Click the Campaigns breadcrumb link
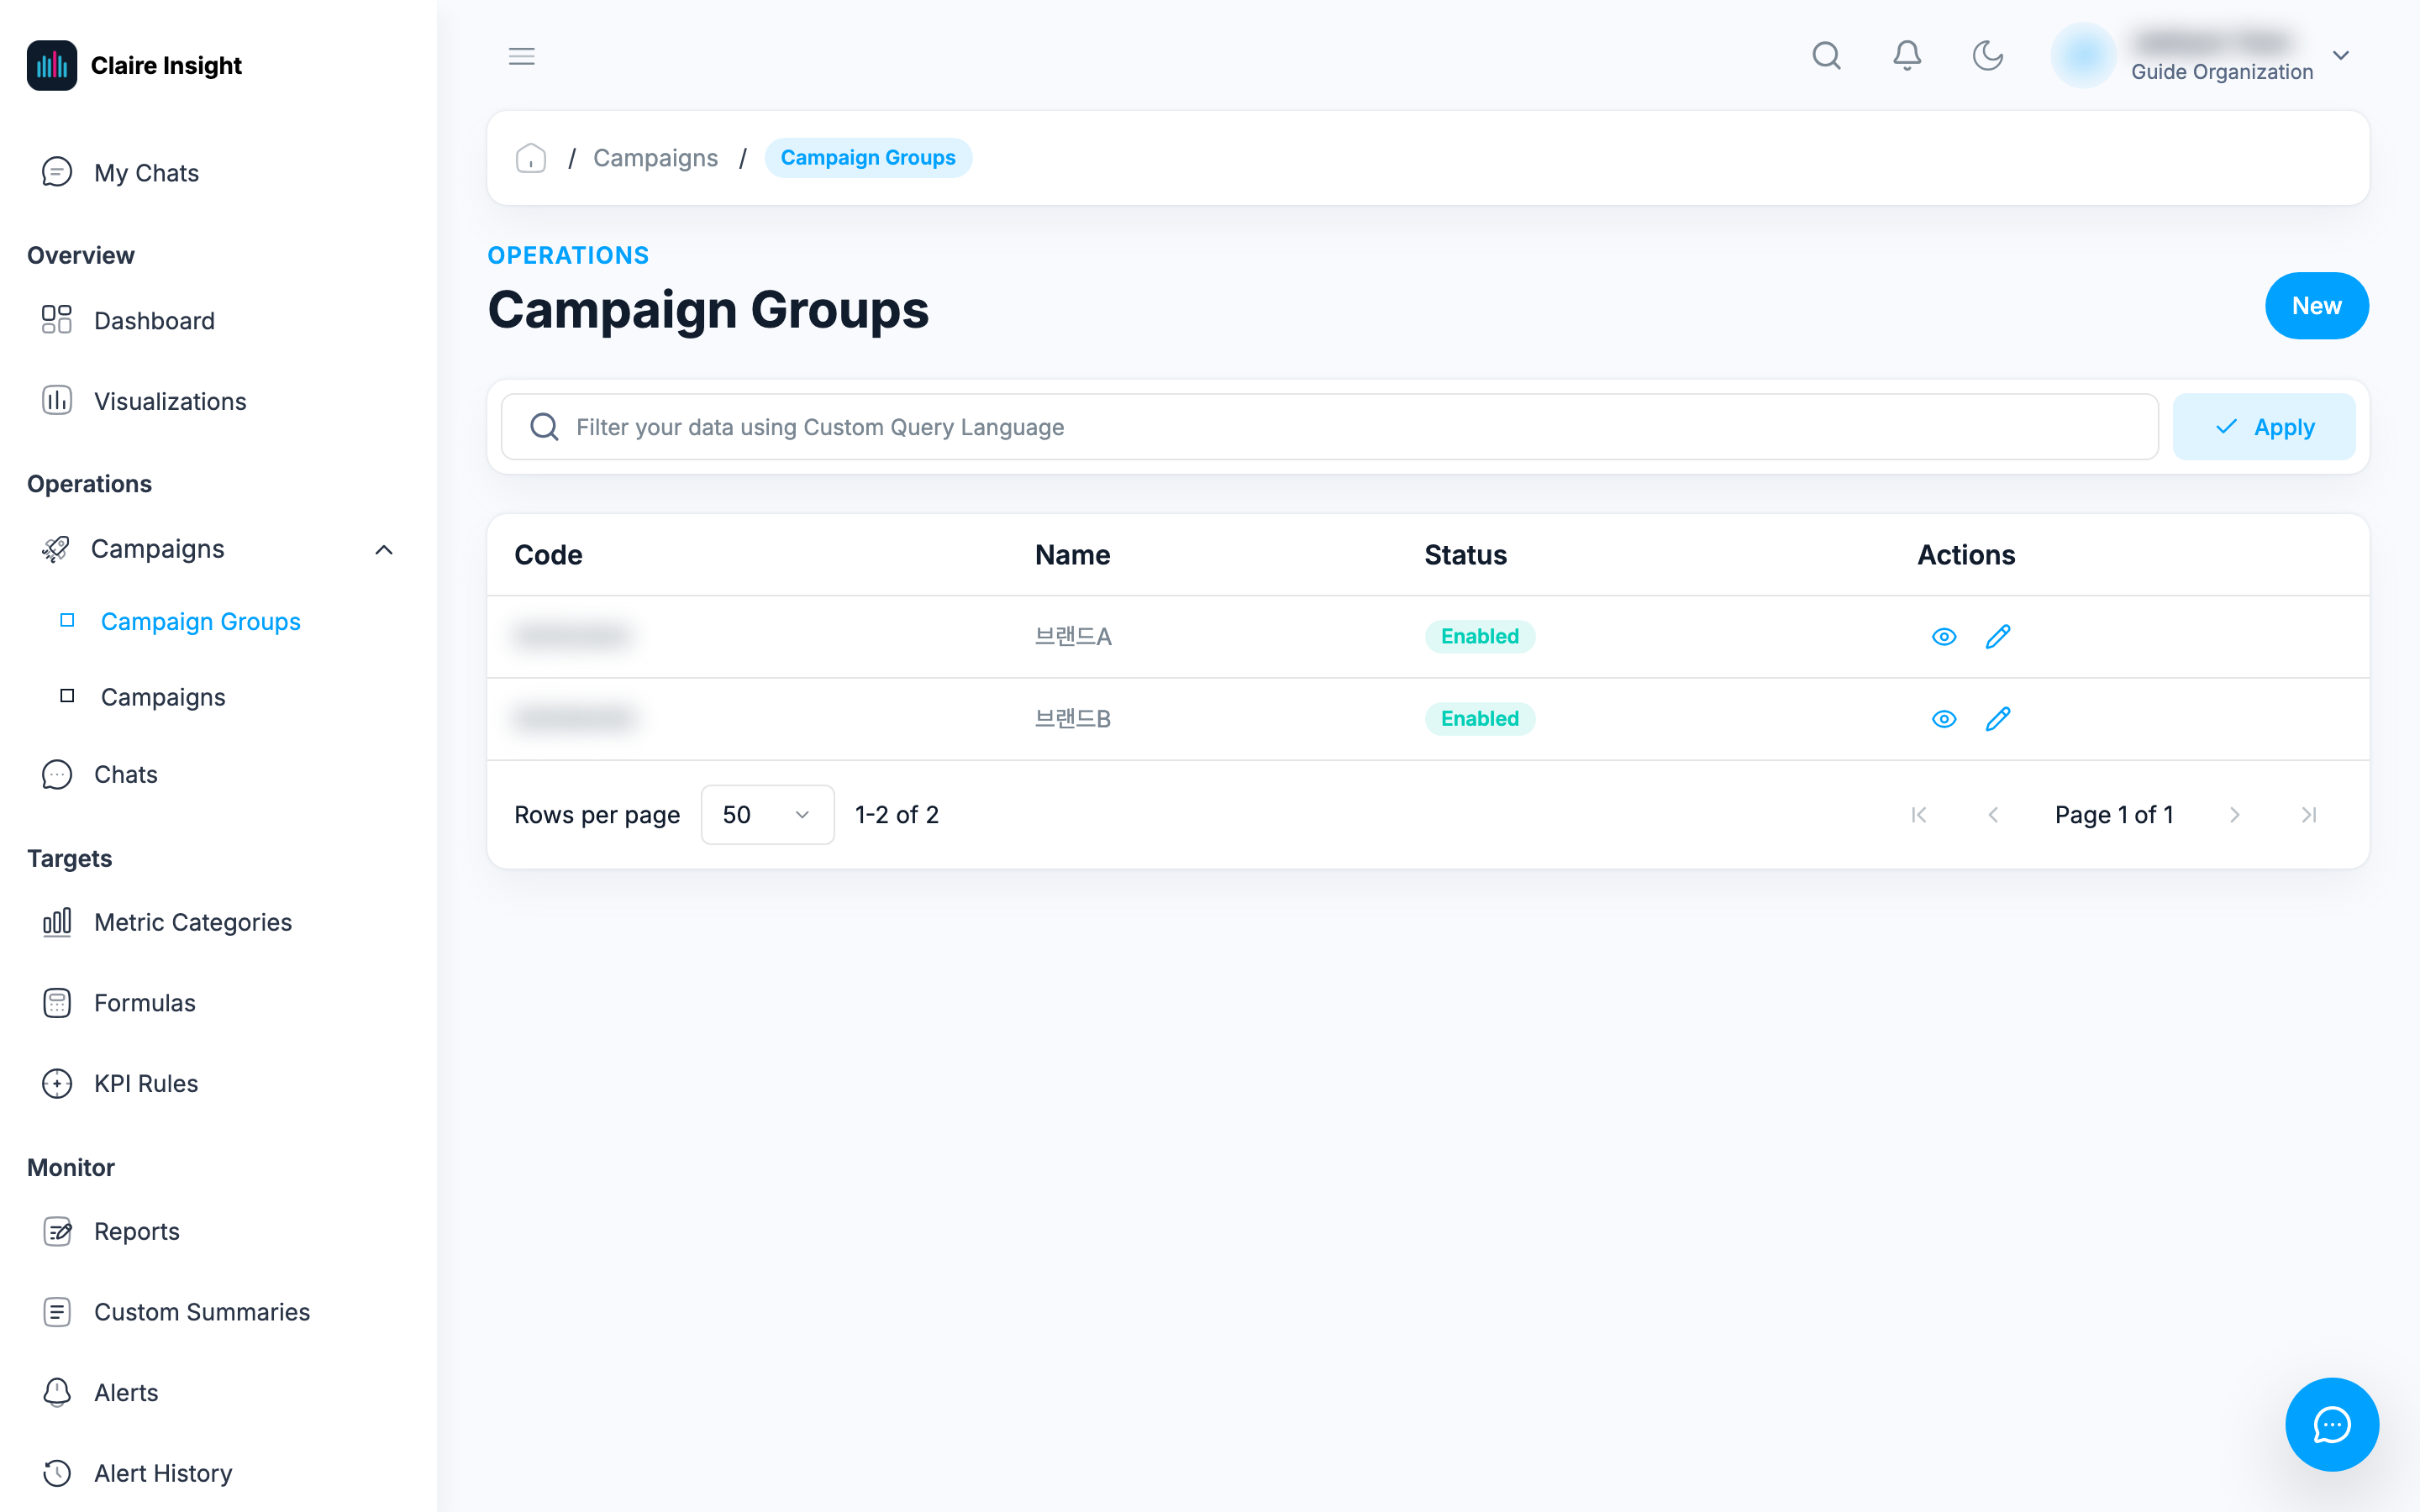The height and width of the screenshot is (1512, 2420). click(655, 158)
